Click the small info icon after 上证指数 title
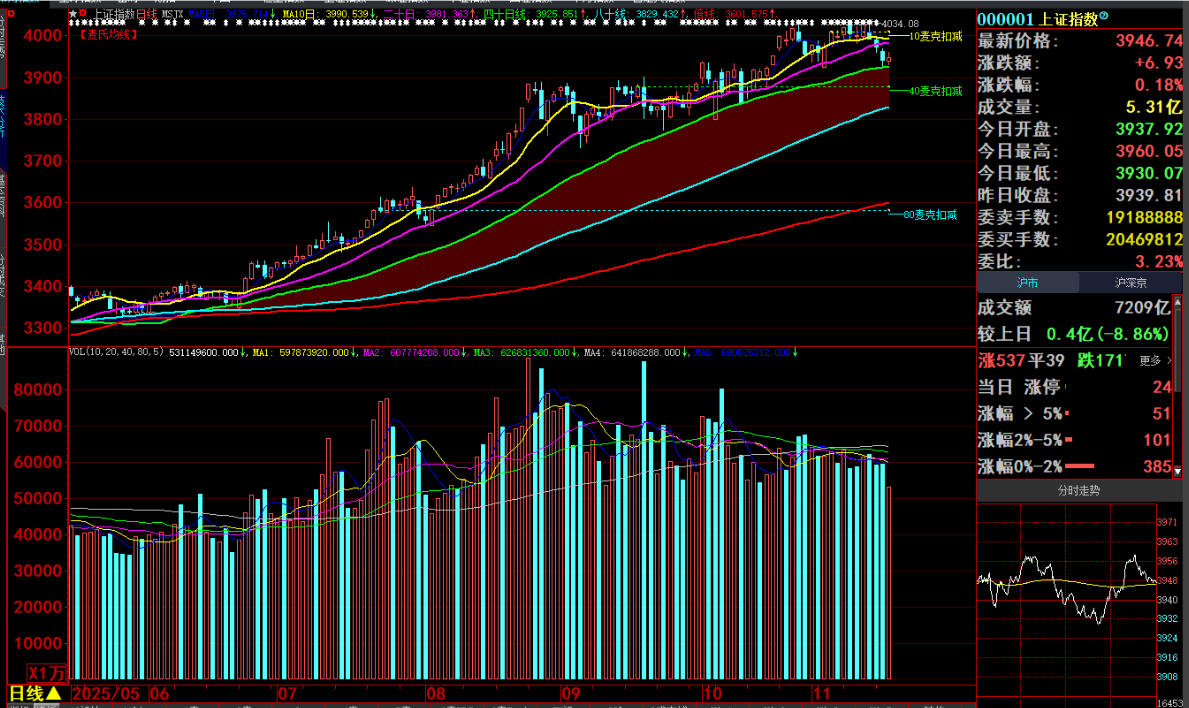The height and width of the screenshot is (708, 1189). click(x=1104, y=17)
